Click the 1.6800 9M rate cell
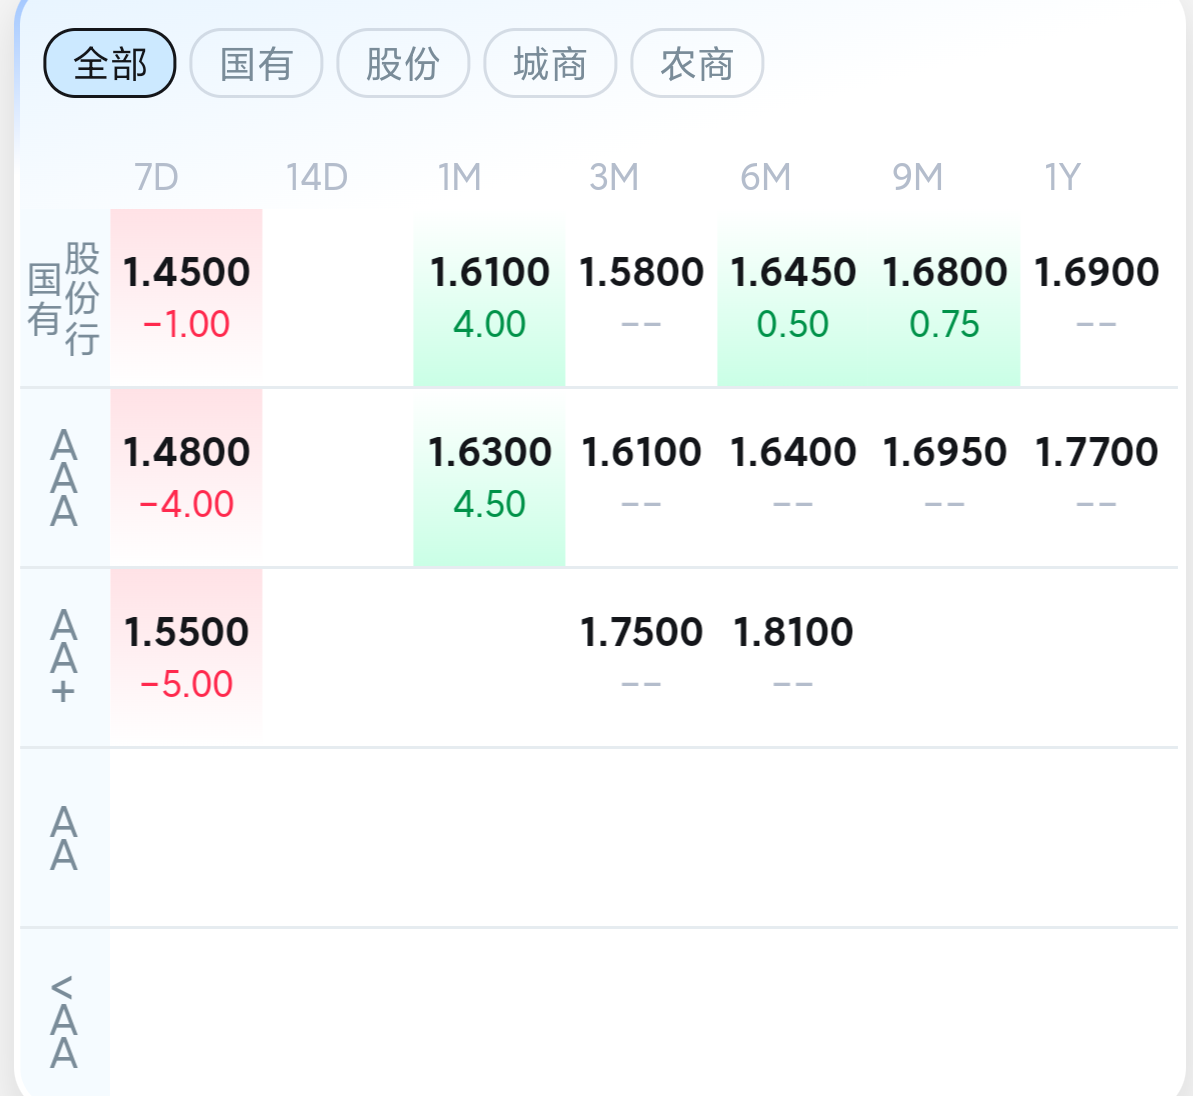The image size is (1193, 1096). click(x=944, y=296)
